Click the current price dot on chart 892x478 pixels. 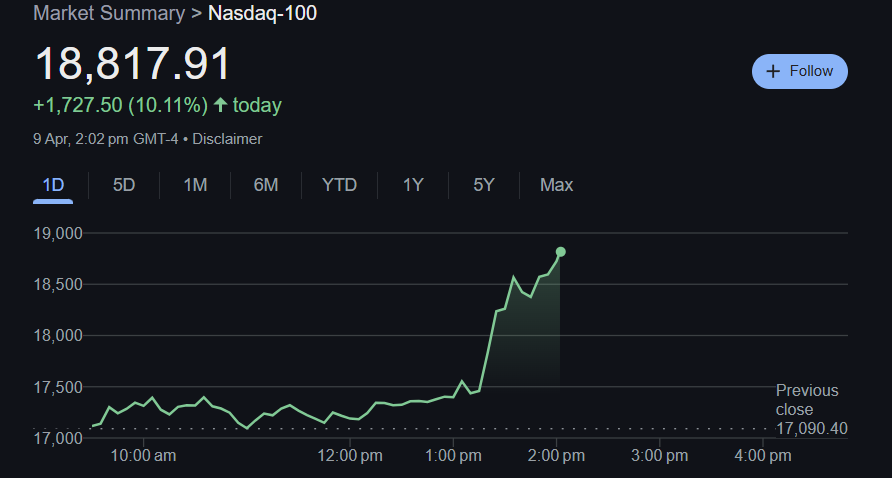[560, 252]
